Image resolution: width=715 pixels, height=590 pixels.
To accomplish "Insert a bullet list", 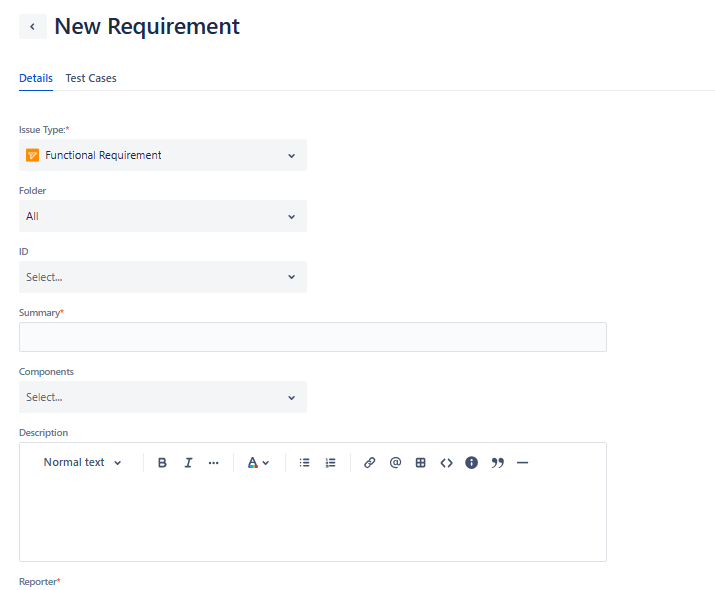I will [305, 463].
